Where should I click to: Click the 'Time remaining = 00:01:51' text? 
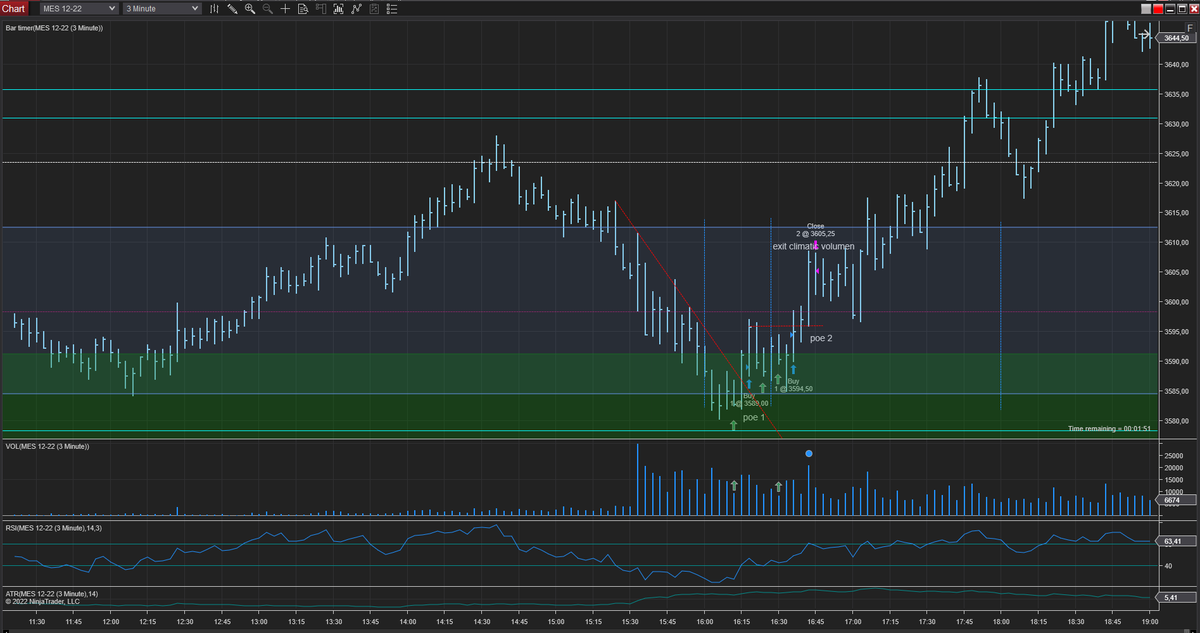point(1109,428)
